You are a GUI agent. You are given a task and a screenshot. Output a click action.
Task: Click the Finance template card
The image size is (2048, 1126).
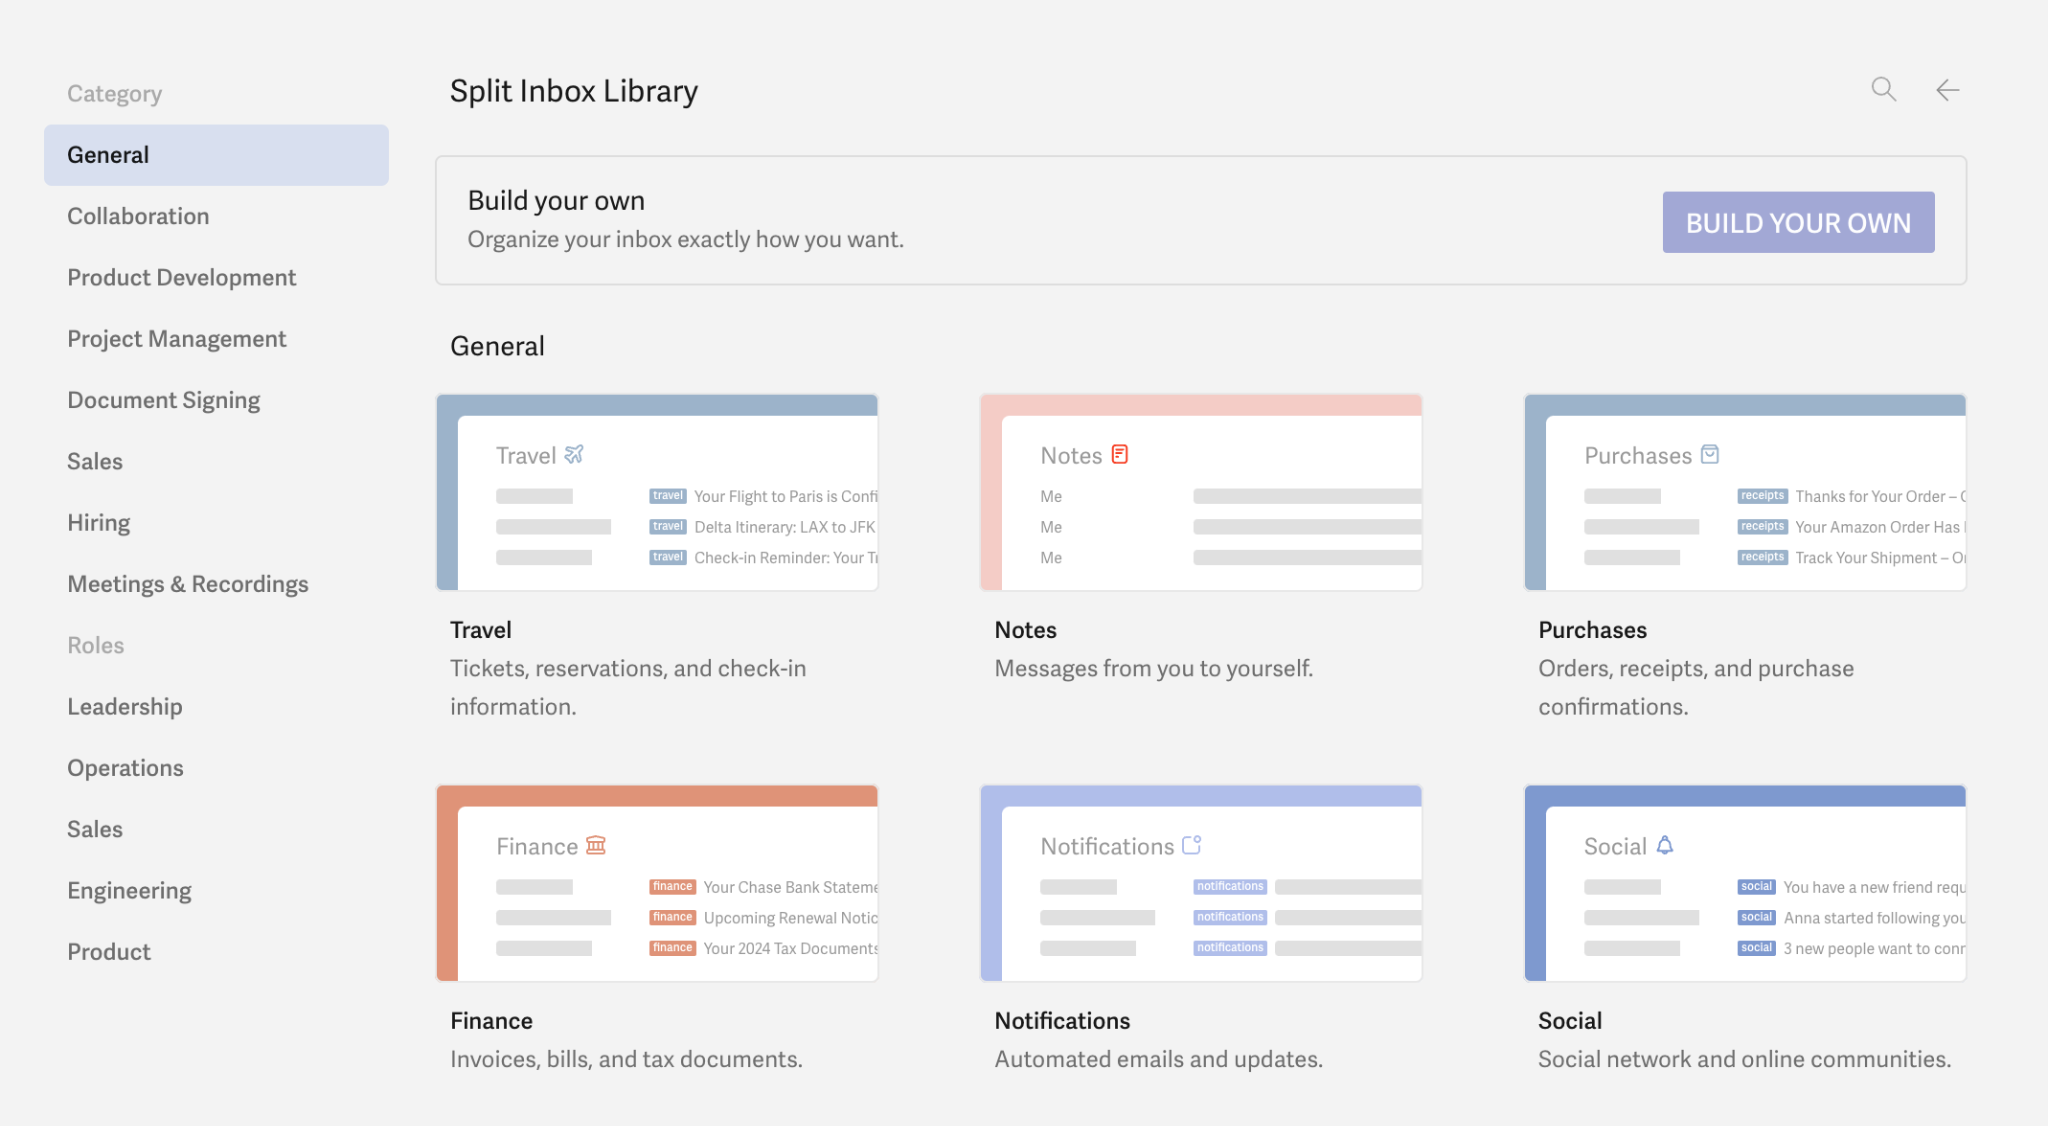[x=657, y=883]
